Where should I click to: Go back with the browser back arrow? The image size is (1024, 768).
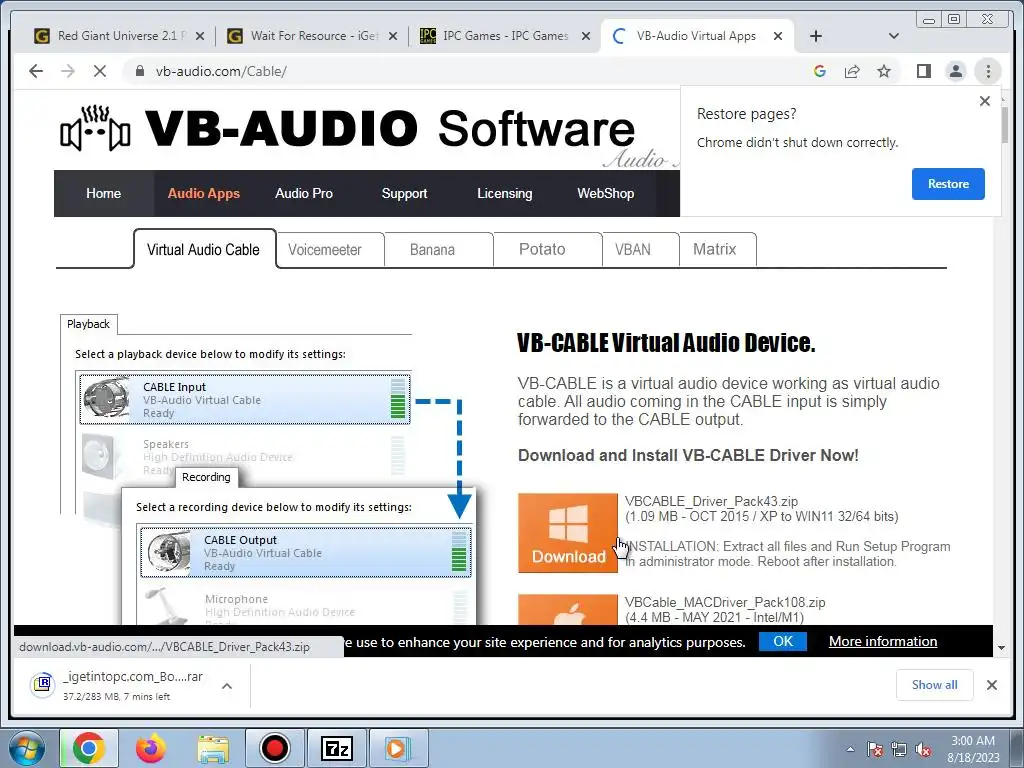point(36,71)
